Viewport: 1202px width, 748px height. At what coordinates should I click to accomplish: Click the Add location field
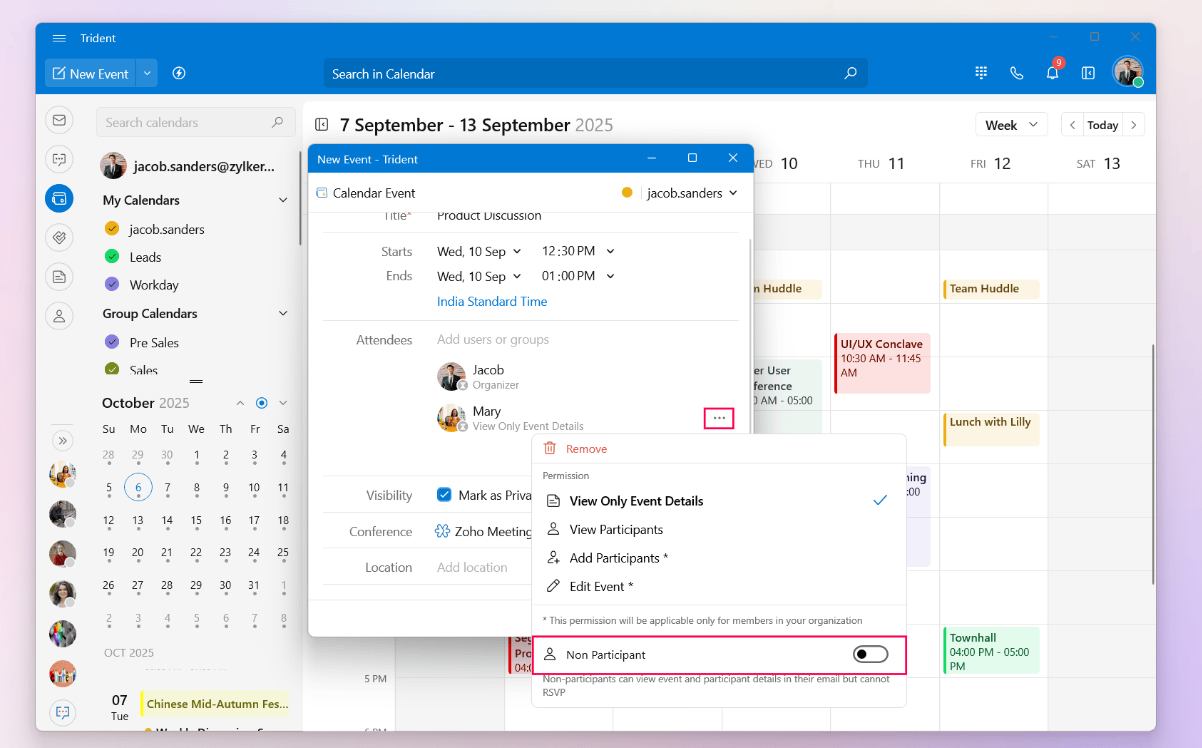click(472, 567)
